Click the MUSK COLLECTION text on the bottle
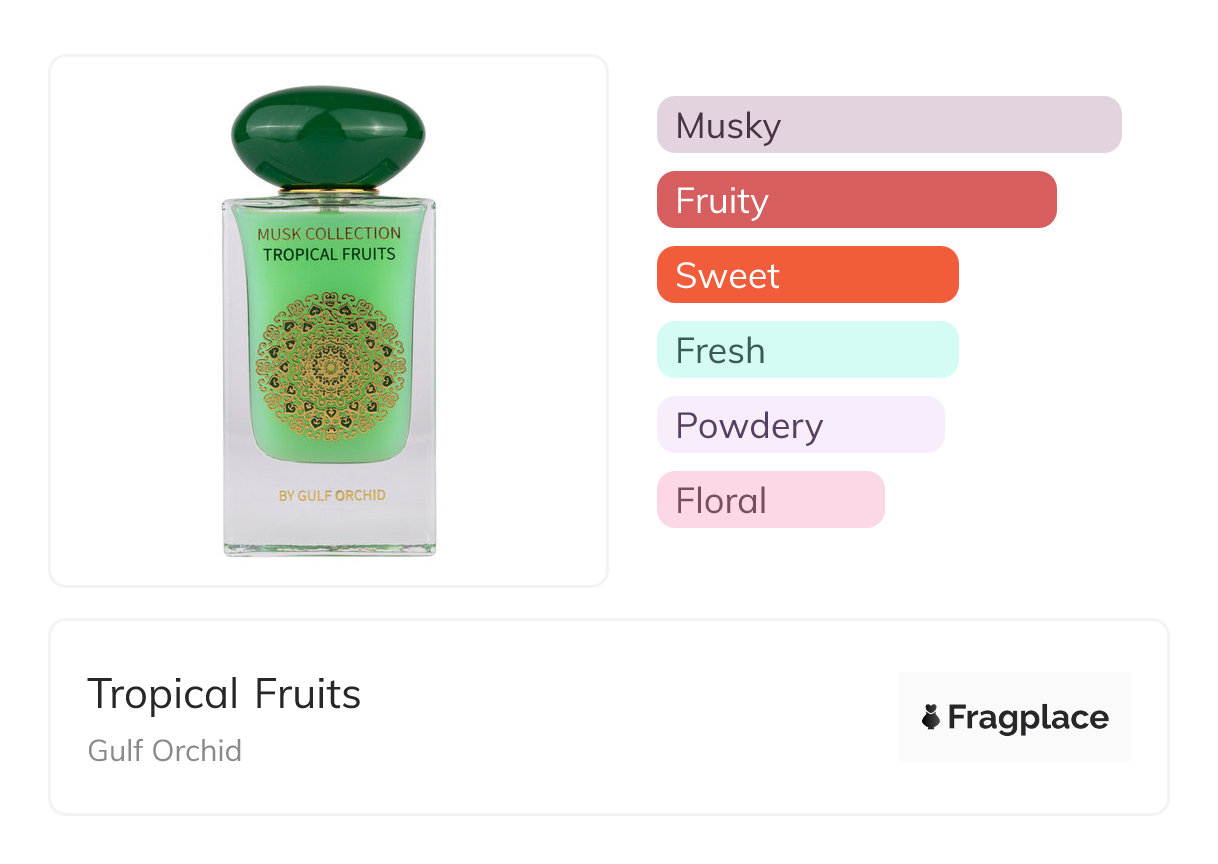The height and width of the screenshot is (864, 1218). point(329,234)
